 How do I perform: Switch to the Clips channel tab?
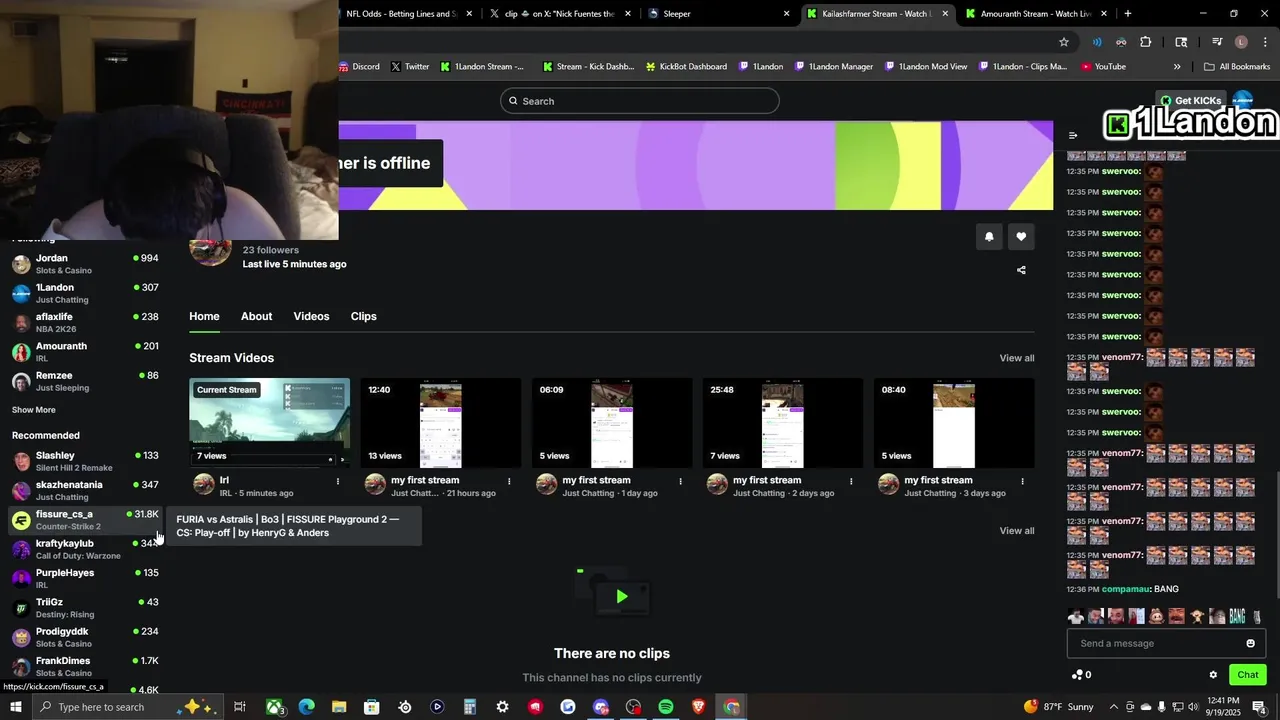[363, 316]
